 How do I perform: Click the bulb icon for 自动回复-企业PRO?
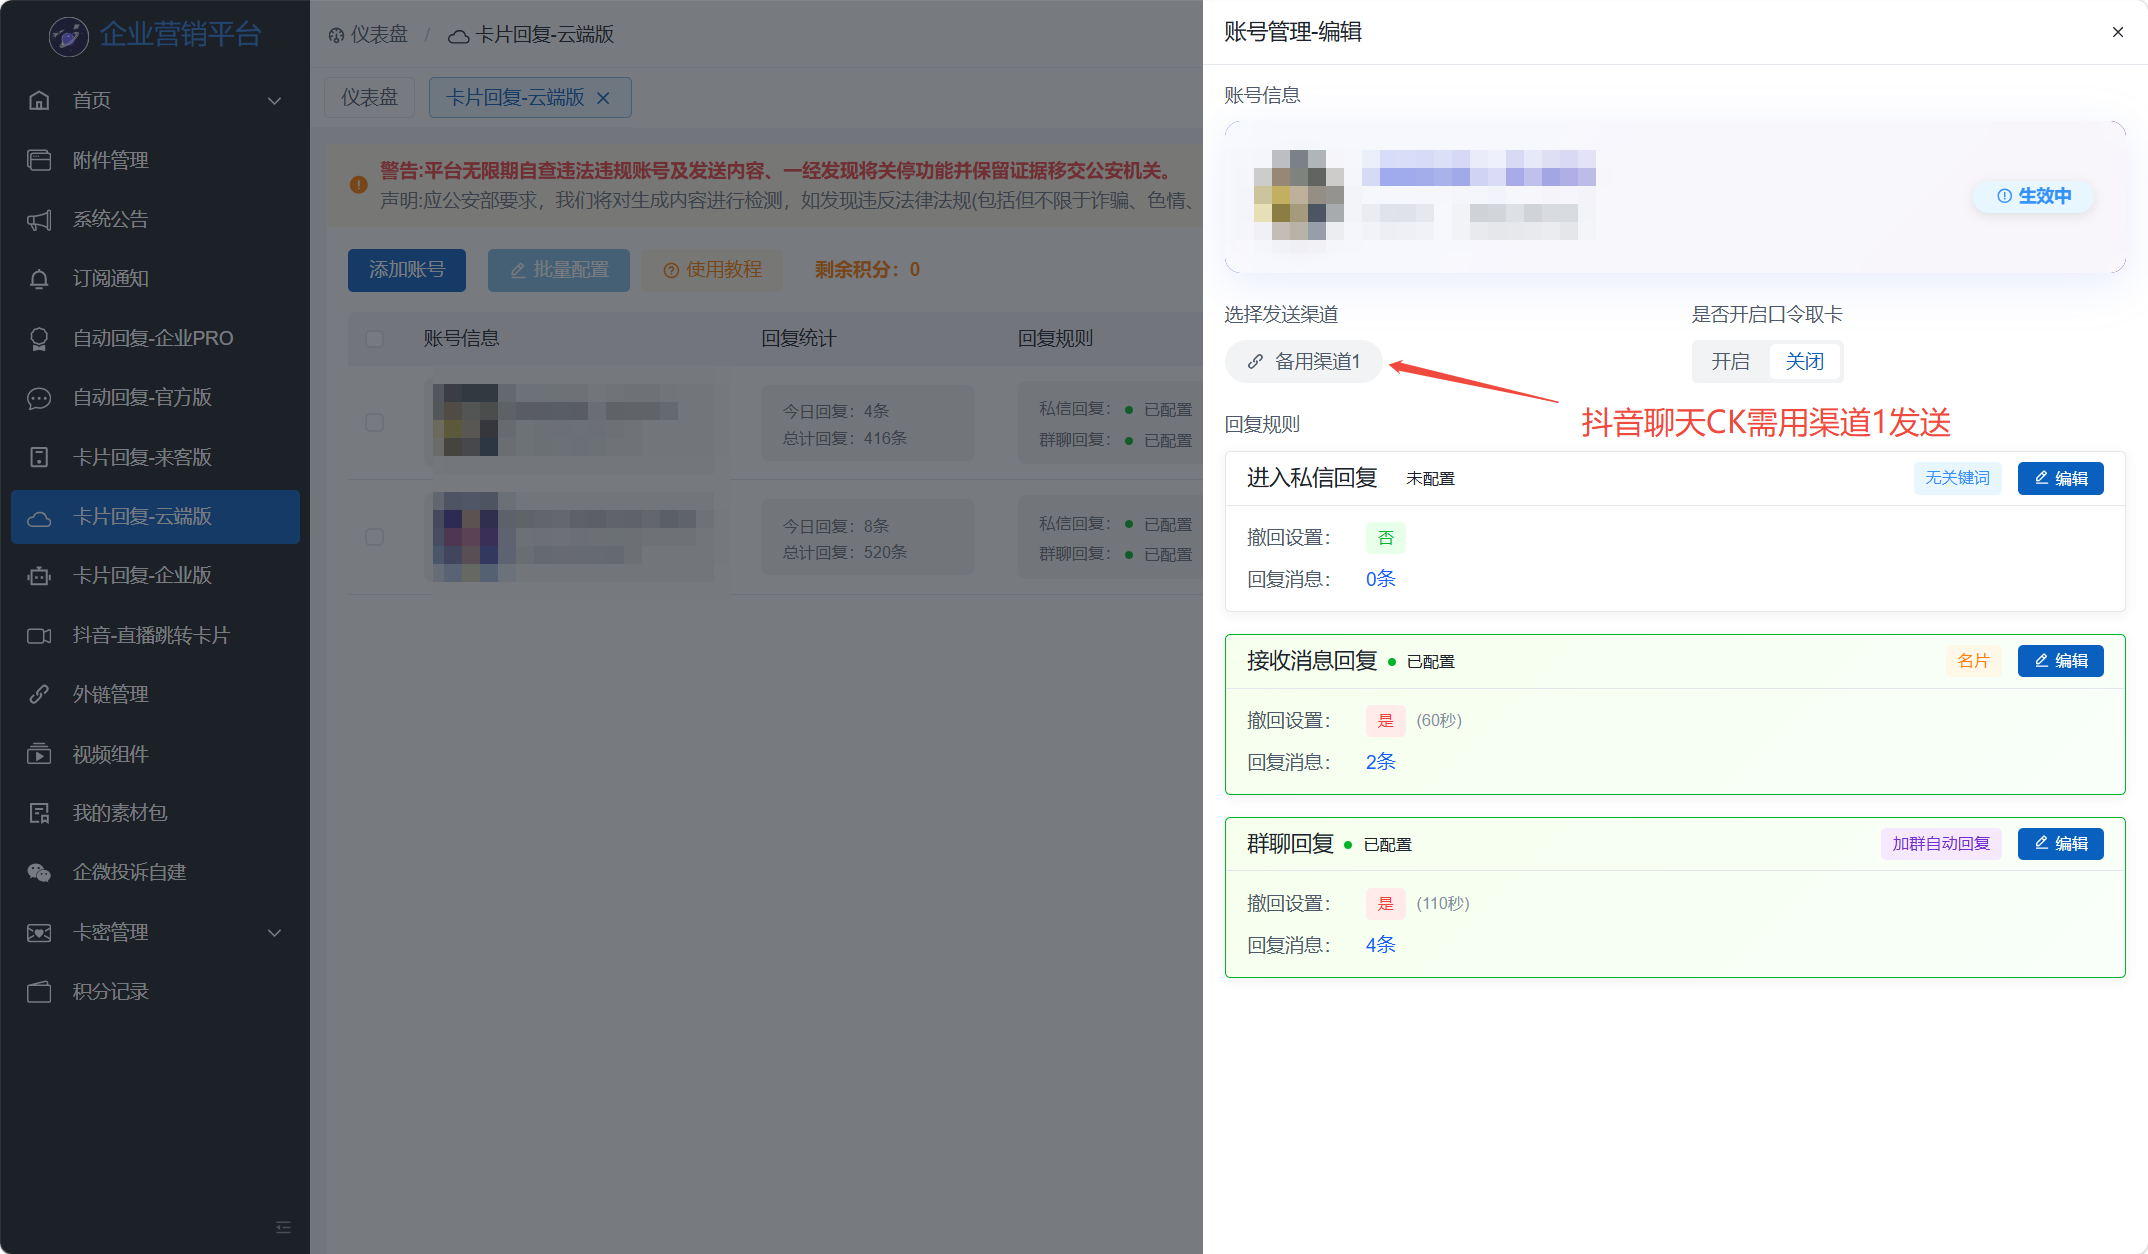pos(39,338)
